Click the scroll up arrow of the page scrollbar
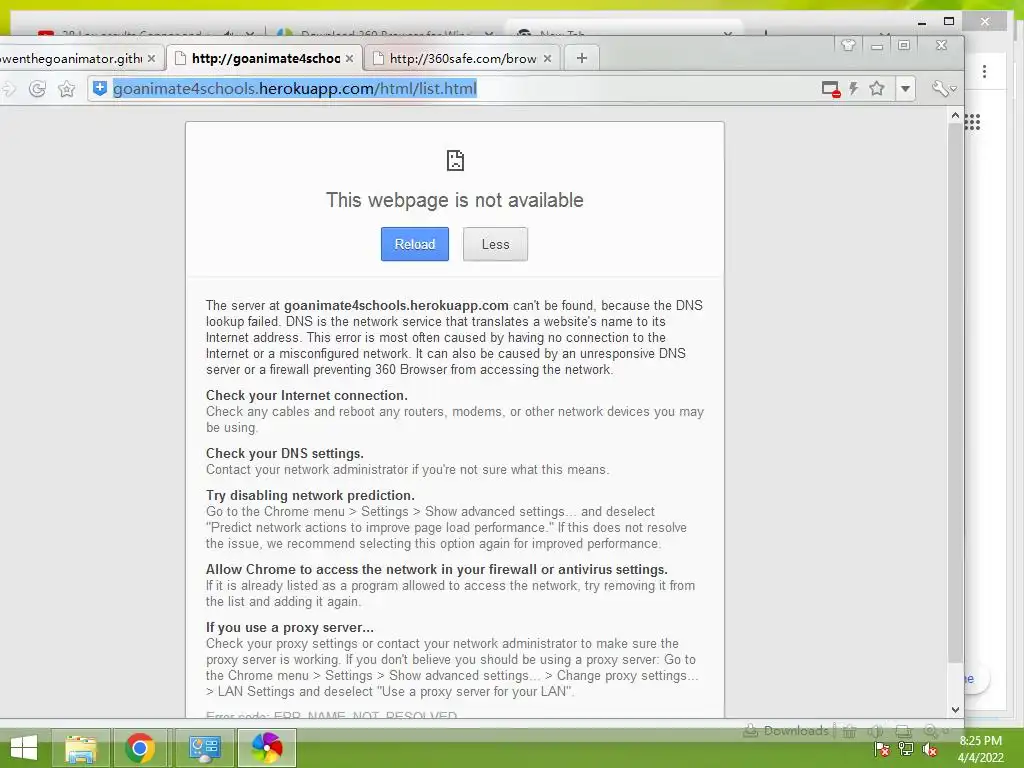Image resolution: width=1024 pixels, height=768 pixels. (x=955, y=116)
